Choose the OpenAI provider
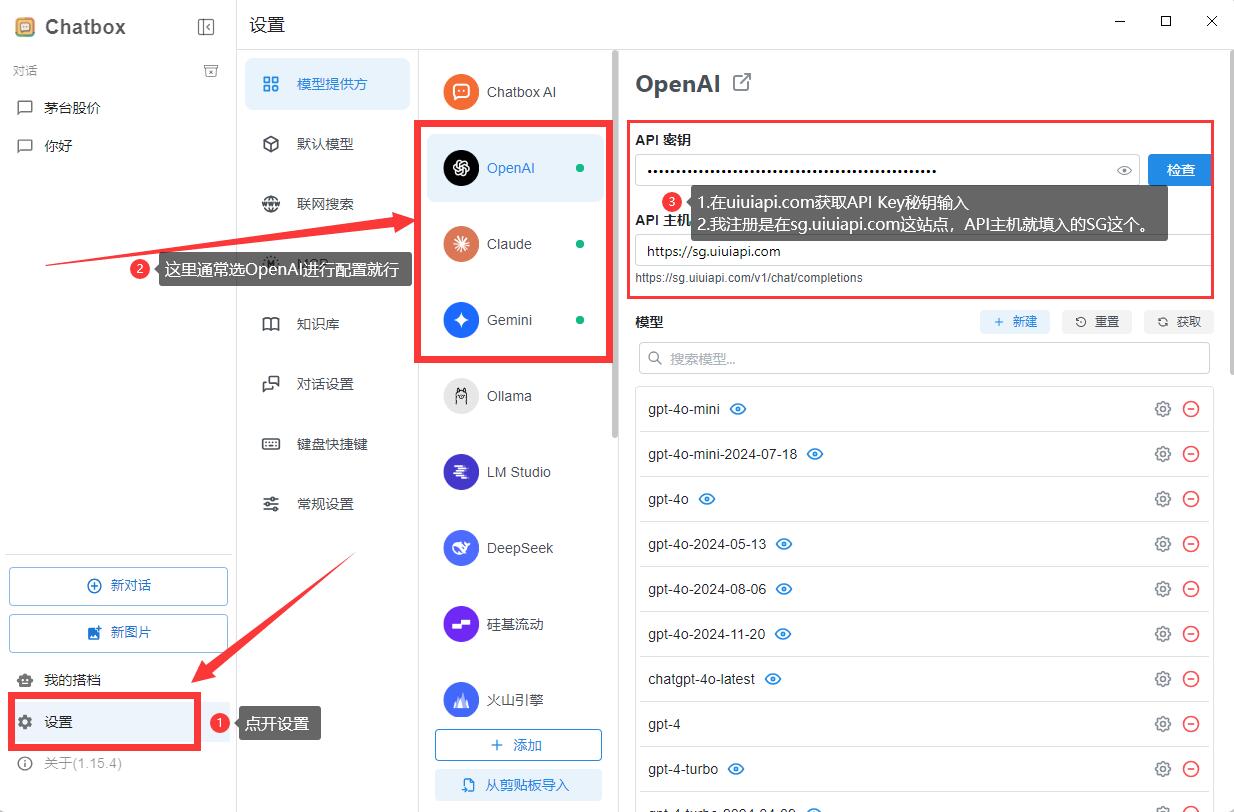The image size is (1234, 812). [x=515, y=168]
